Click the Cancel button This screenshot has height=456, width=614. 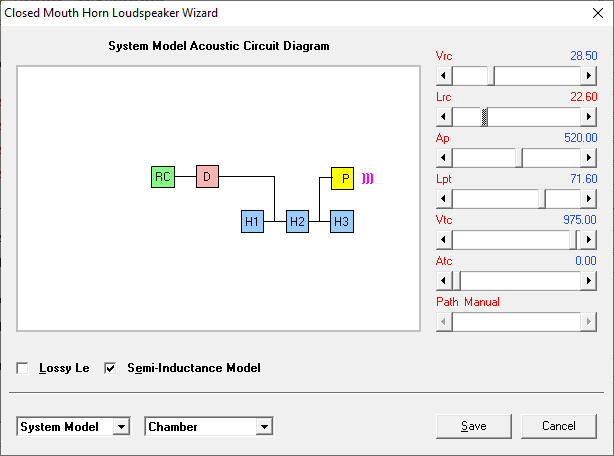pos(559,426)
